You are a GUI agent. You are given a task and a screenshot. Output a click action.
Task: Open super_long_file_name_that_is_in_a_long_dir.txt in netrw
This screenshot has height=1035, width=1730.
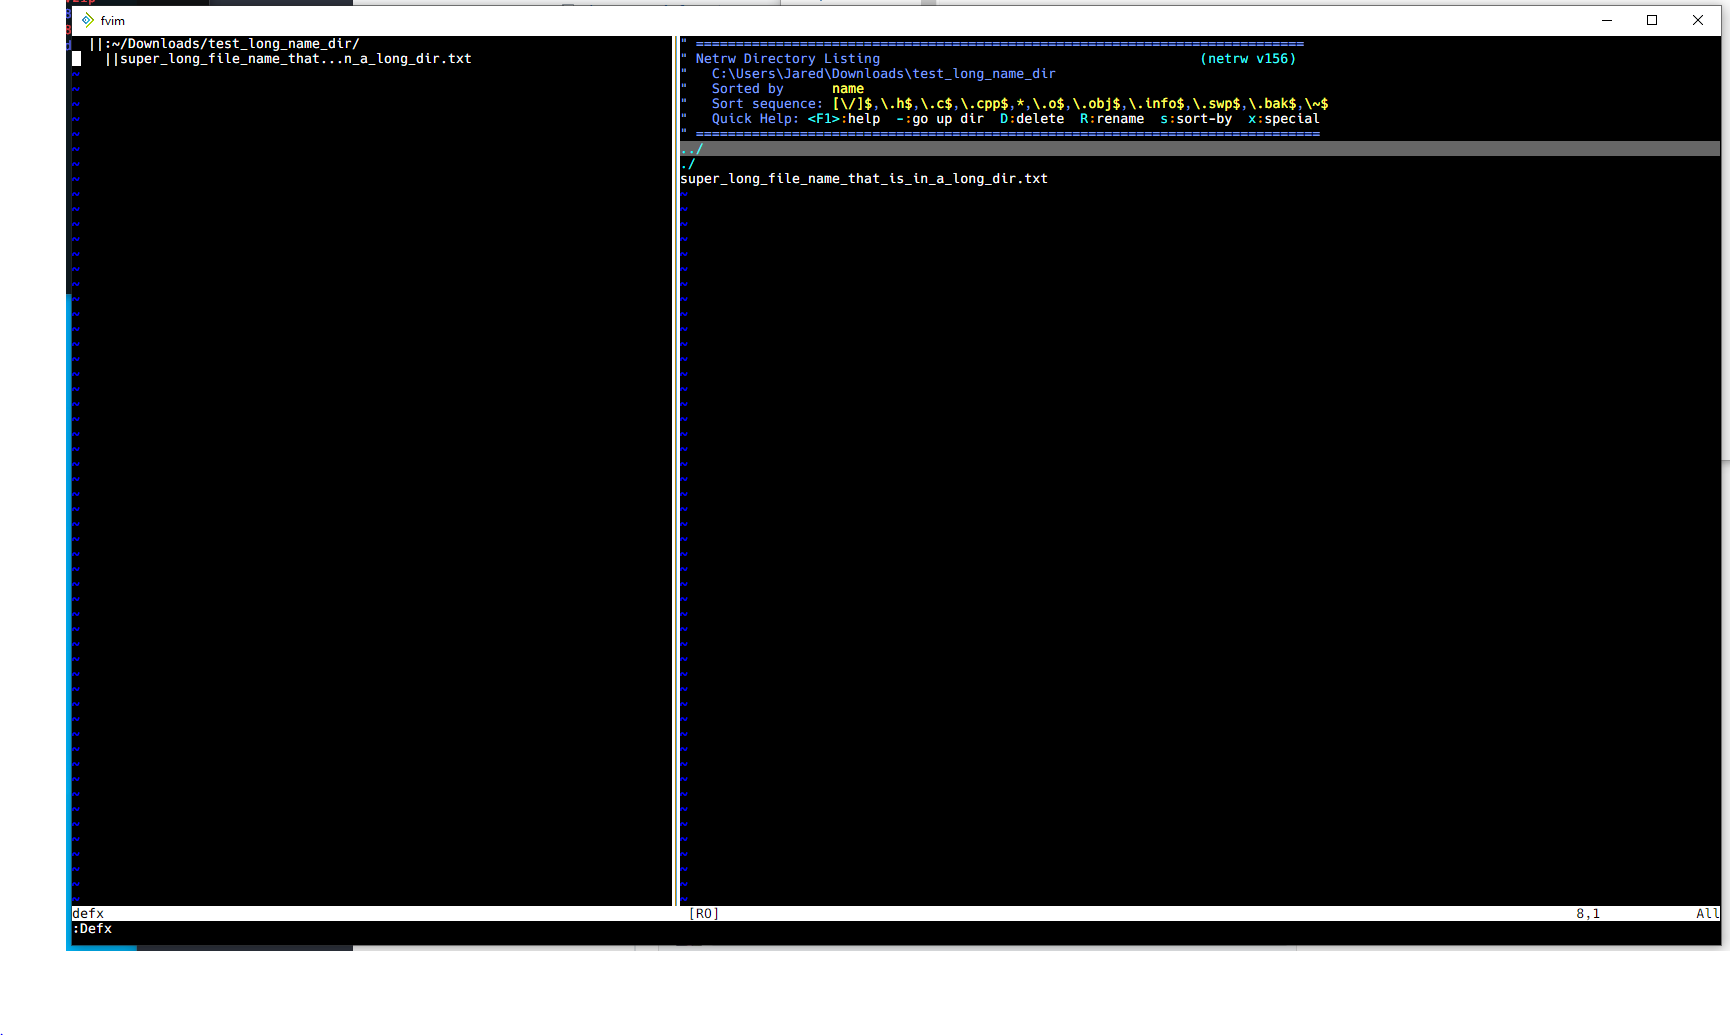864,178
